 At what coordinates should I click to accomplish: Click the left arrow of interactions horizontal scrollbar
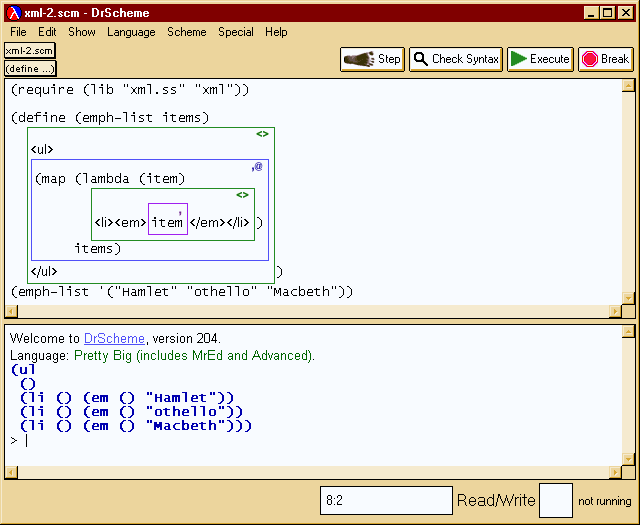[x=11, y=472]
